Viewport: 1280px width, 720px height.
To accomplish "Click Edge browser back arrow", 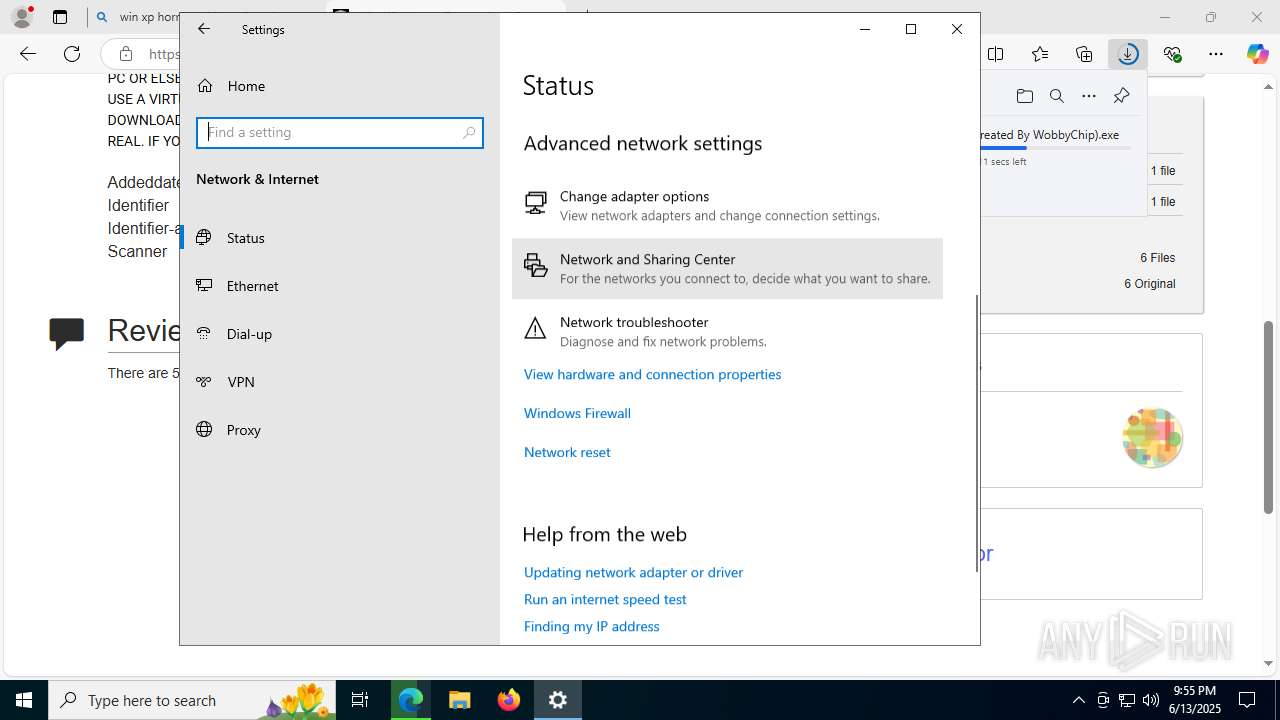I will point(28,54).
